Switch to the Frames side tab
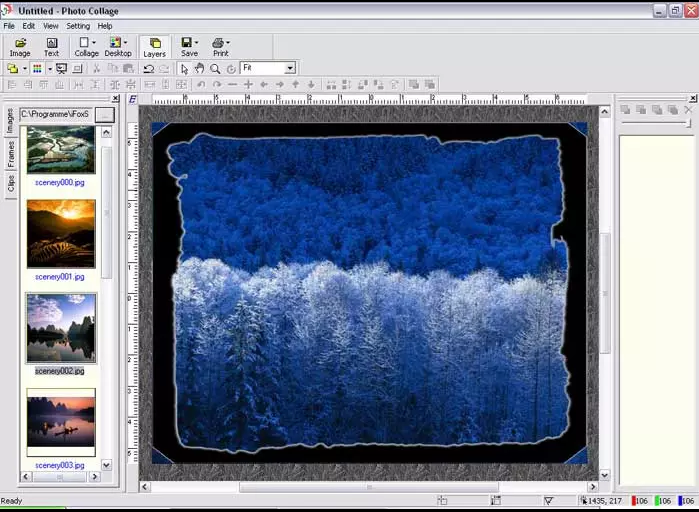This screenshot has width=699, height=512. pyautogui.click(x=11, y=154)
